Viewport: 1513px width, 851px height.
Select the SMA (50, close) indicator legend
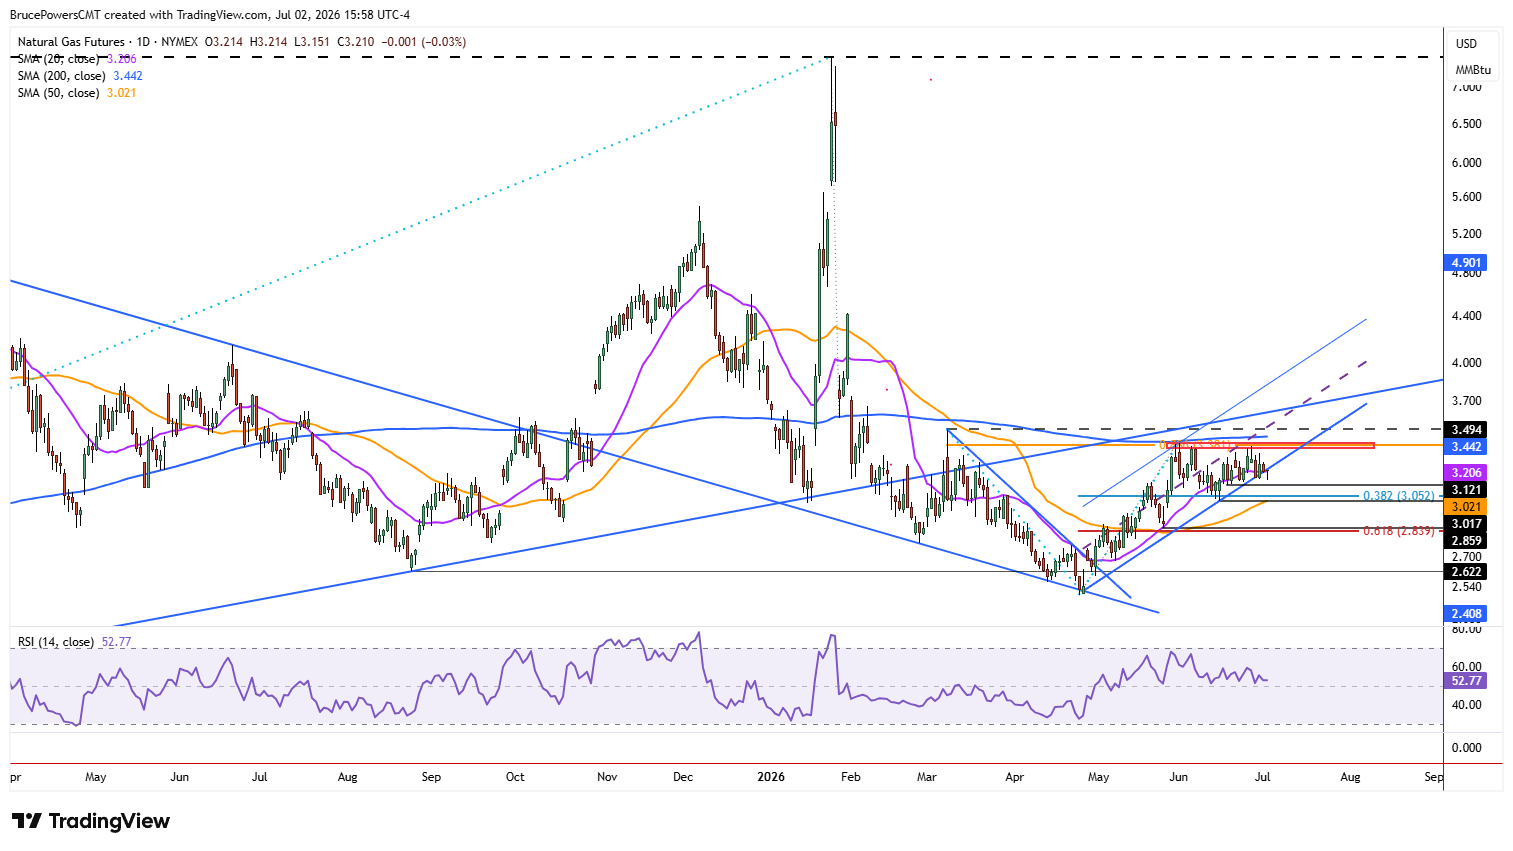pyautogui.click(x=77, y=93)
